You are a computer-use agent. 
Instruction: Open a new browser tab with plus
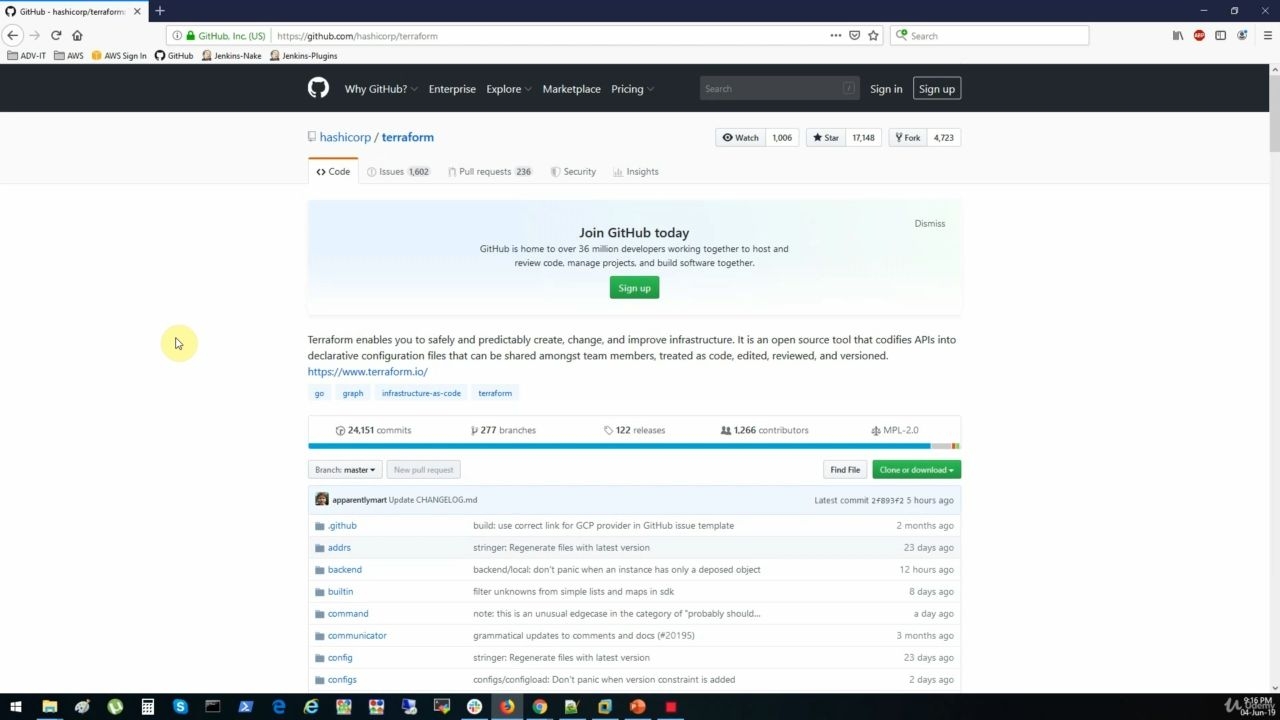point(159,11)
